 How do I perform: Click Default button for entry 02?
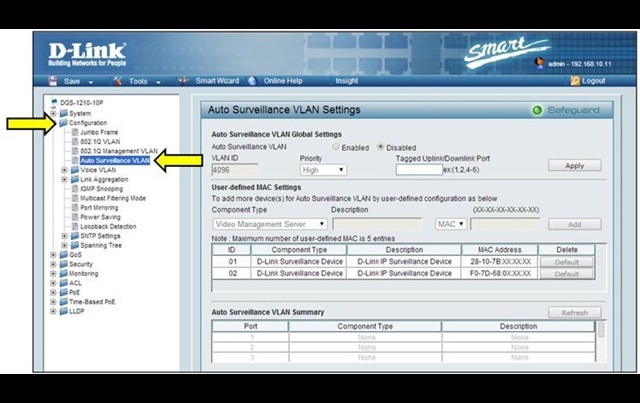[567, 274]
